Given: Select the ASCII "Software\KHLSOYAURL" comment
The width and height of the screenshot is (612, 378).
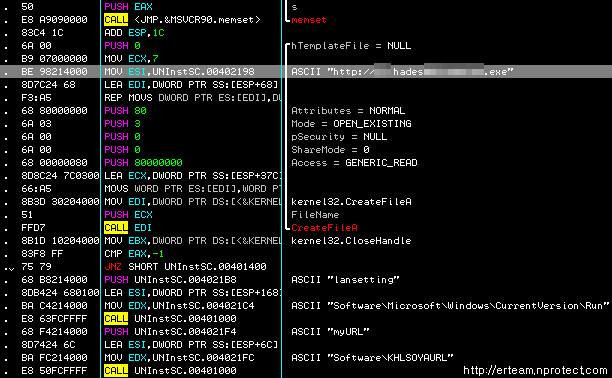Looking at the screenshot, I should [x=372, y=357].
